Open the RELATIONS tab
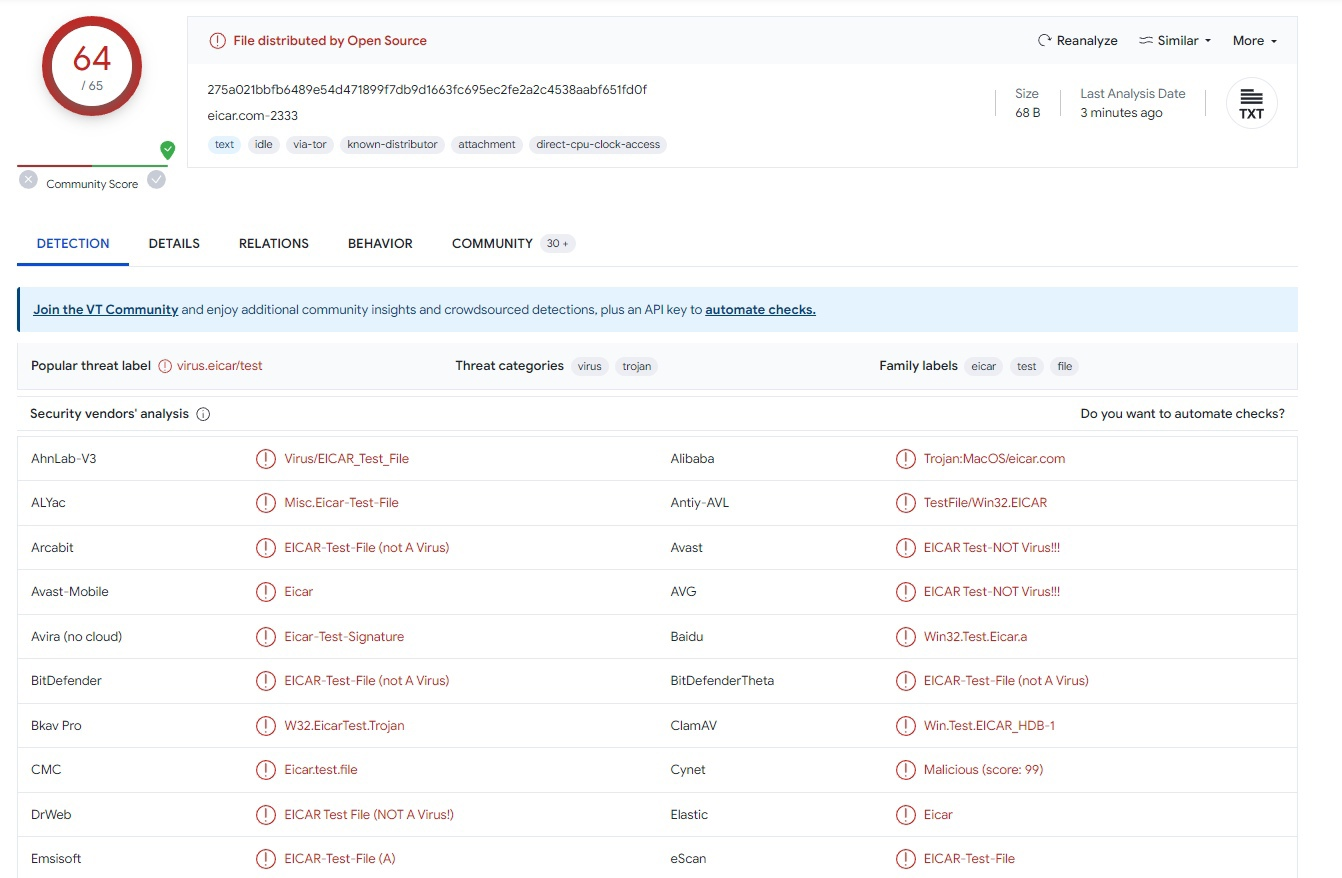The image size is (1342, 878). coord(273,243)
